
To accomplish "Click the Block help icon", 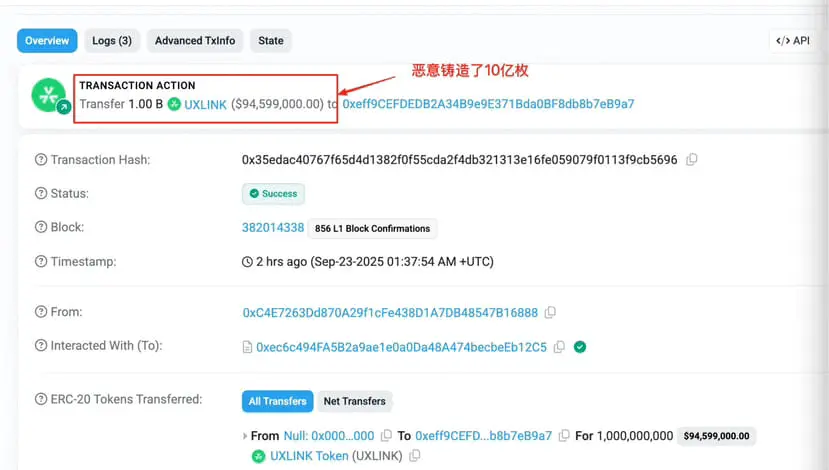I will [41, 227].
